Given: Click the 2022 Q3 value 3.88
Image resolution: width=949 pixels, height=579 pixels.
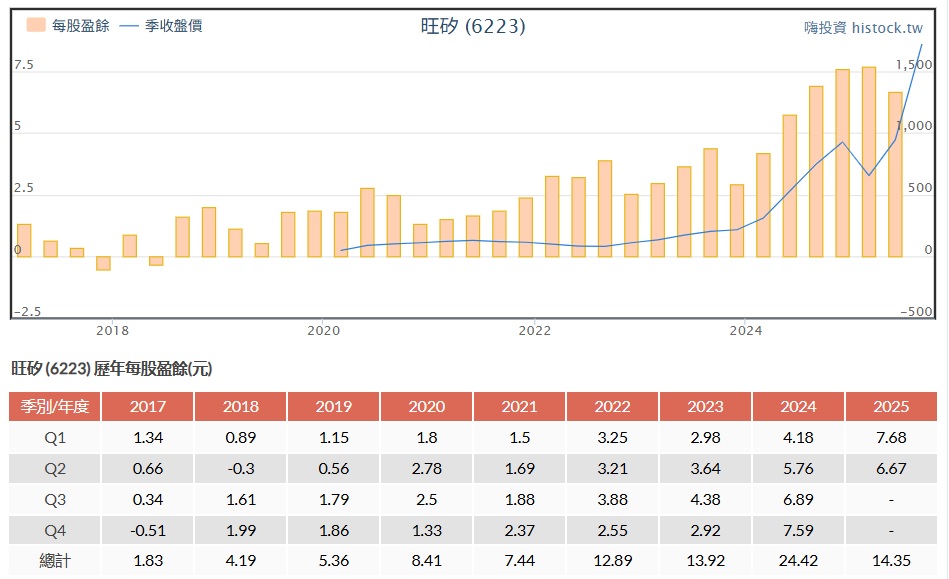Looking at the screenshot, I should (612, 499).
